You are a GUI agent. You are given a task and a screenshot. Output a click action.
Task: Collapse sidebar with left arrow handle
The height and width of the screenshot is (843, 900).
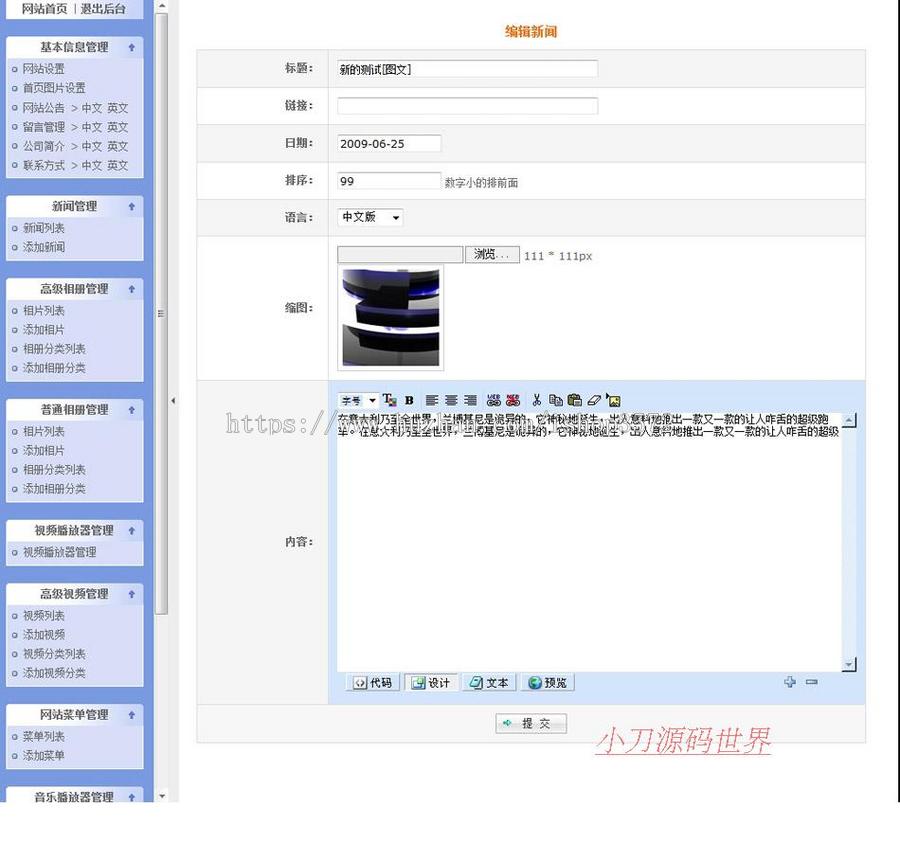click(x=173, y=401)
